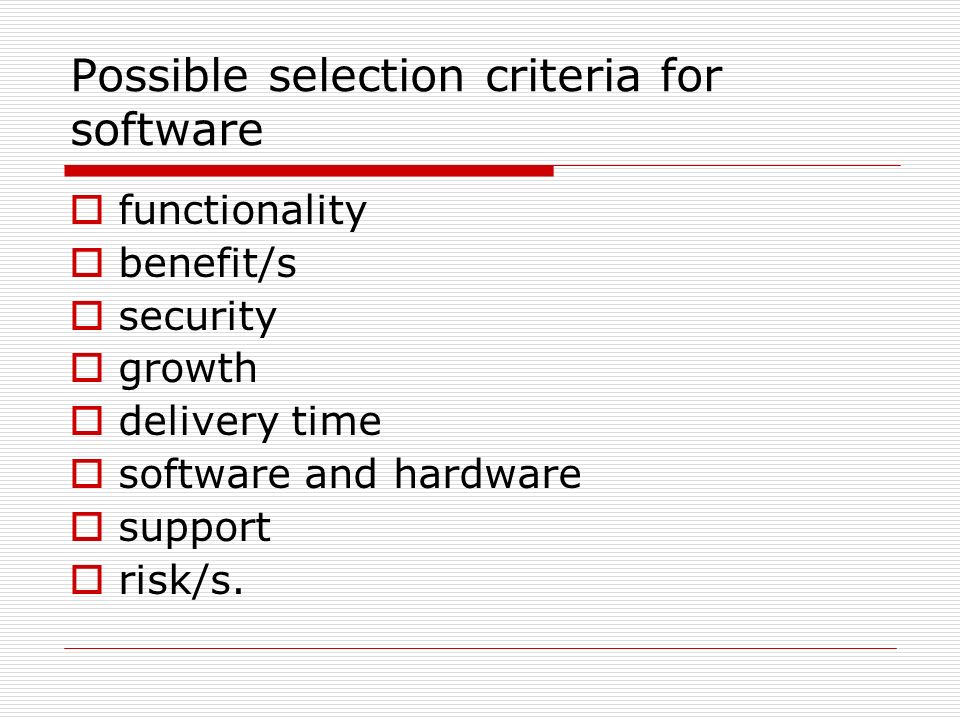Click the red square bullet beside support
This screenshot has width=960, height=720.
(x=87, y=527)
